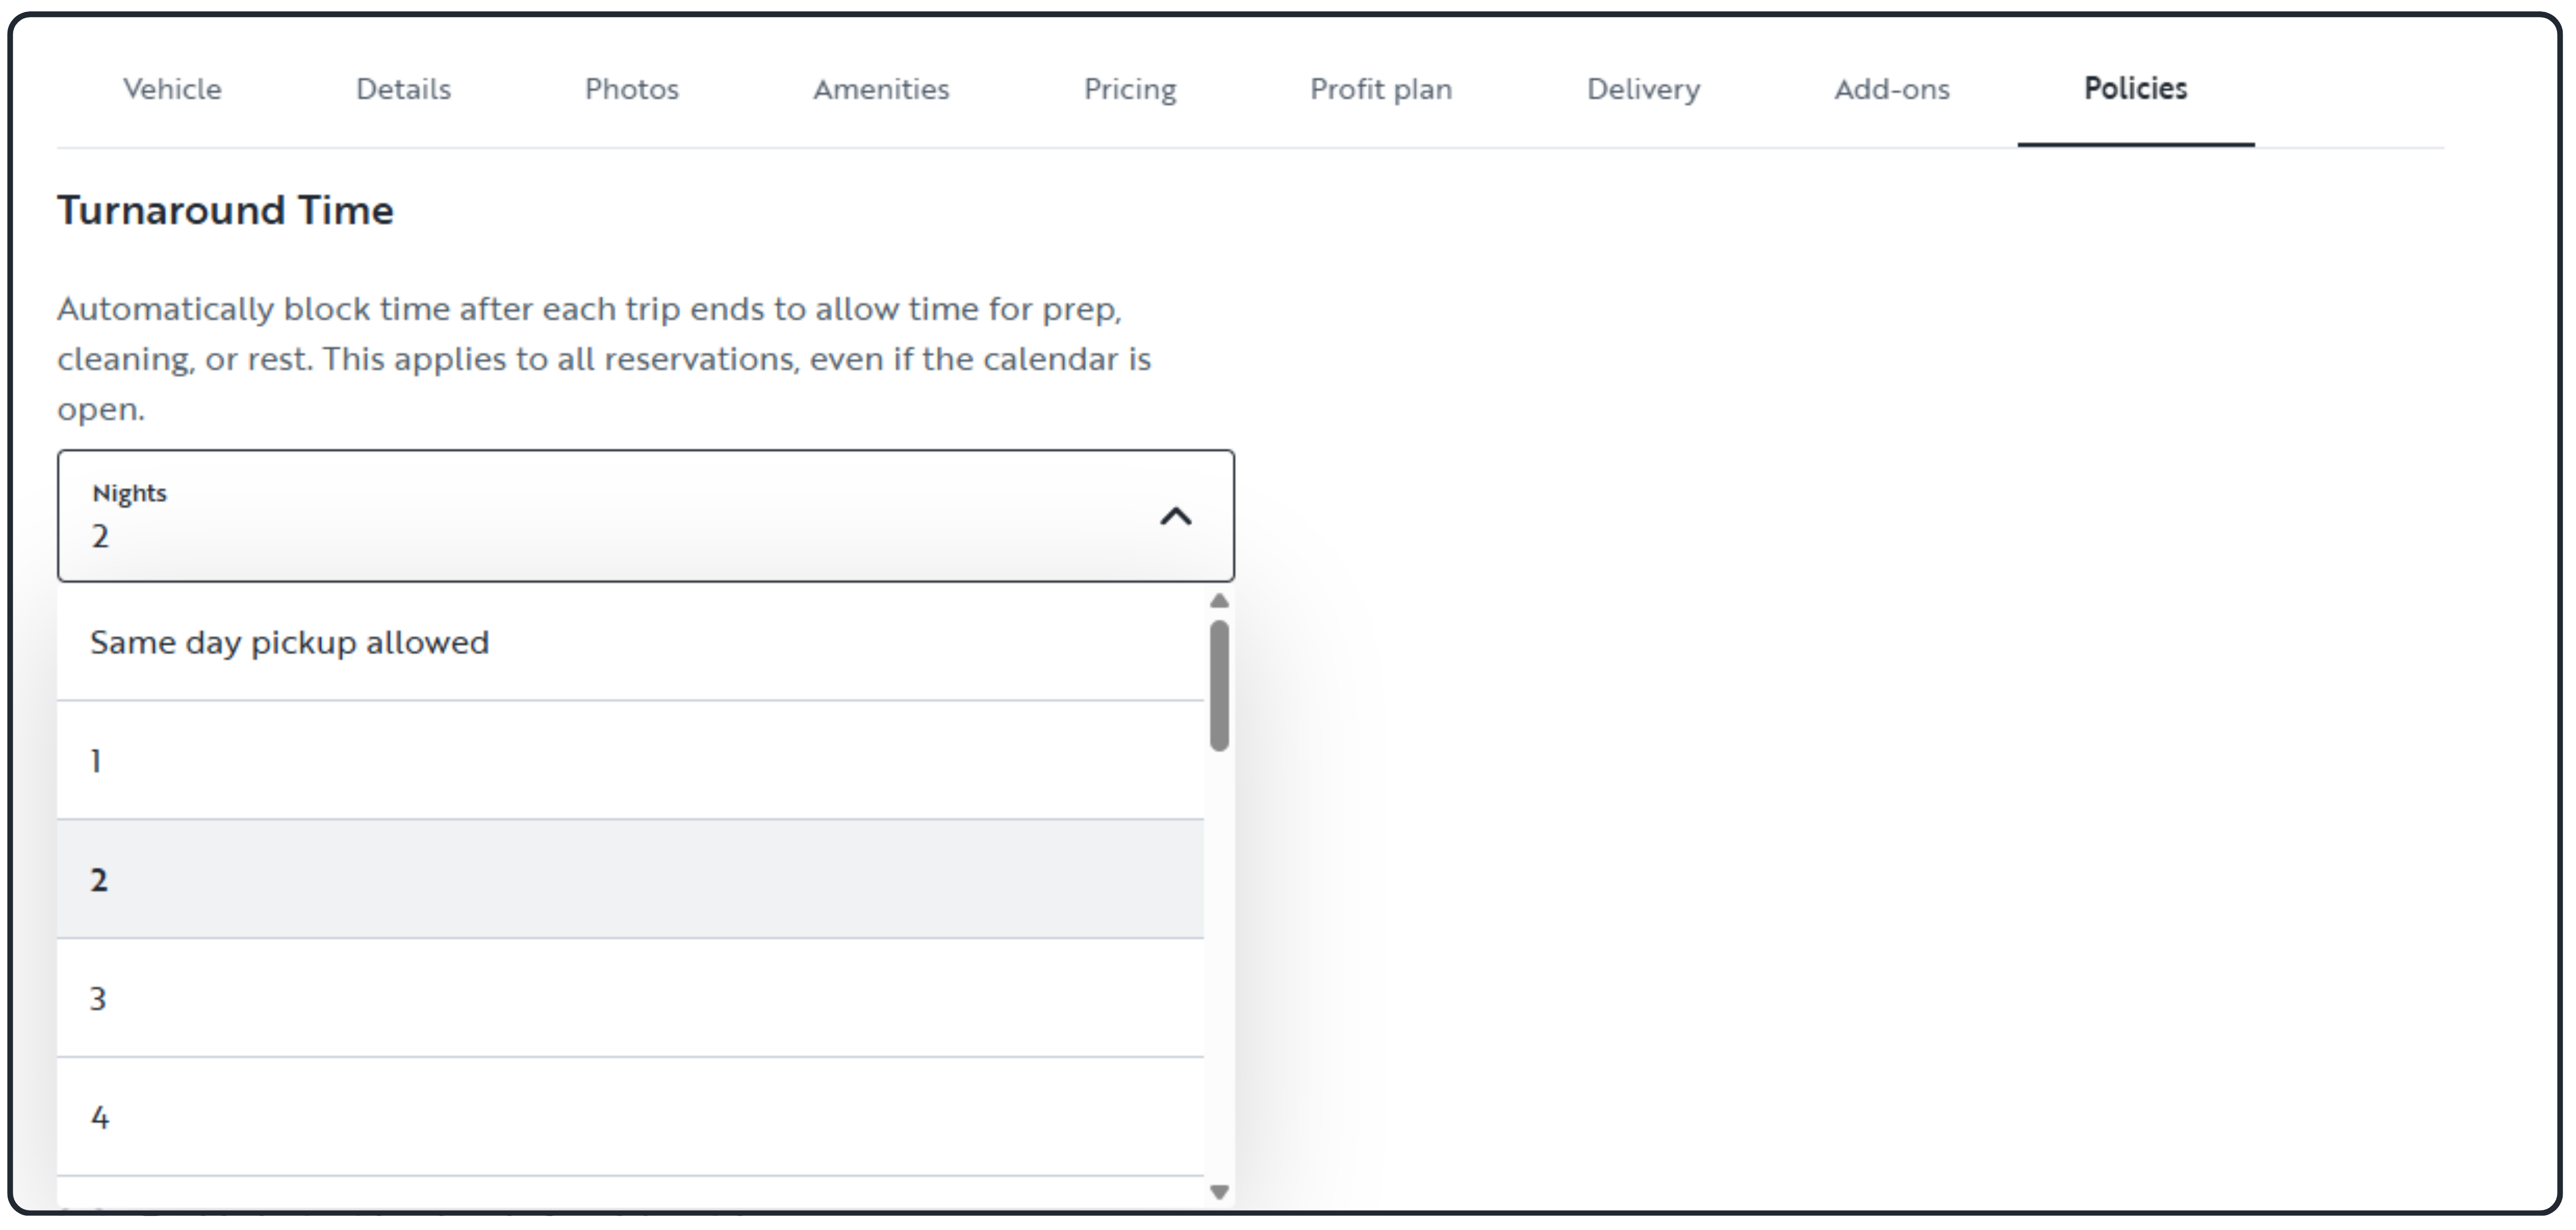Open the Profit plan tab
Image resolution: width=2576 pixels, height=1230 pixels.
click(1381, 89)
